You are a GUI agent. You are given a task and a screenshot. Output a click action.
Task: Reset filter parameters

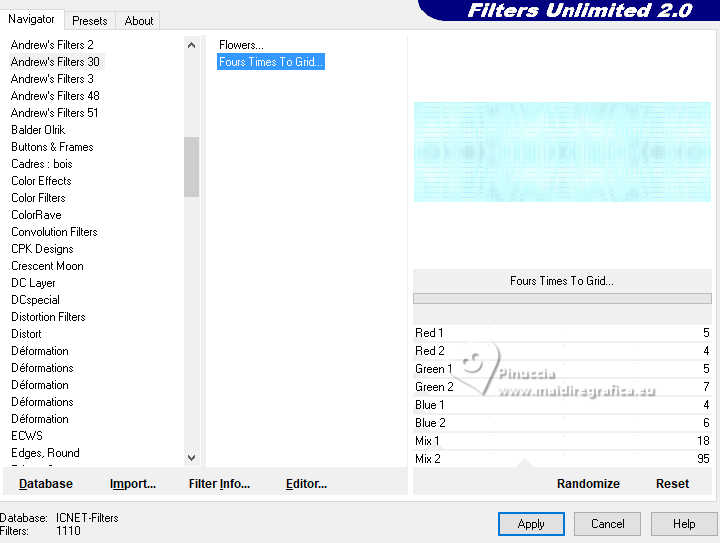point(672,484)
